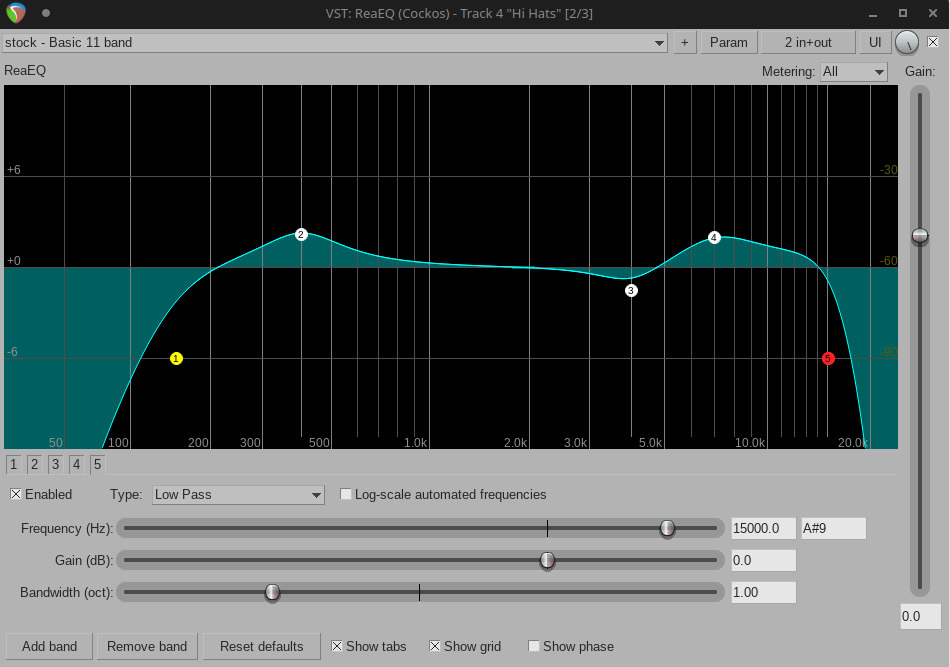Open the preset dropdown stock Basic 11 band
Screen dimensions: 950x667
pyautogui.click(x=335, y=42)
